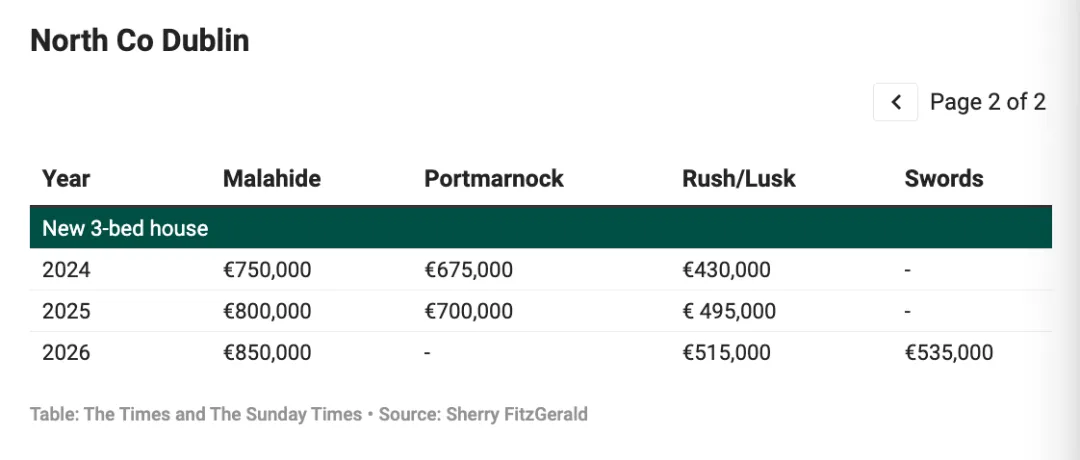Select the €430,000 Rush/Lusk cell
Image resolution: width=1080 pixels, height=460 pixels.
[x=726, y=270]
